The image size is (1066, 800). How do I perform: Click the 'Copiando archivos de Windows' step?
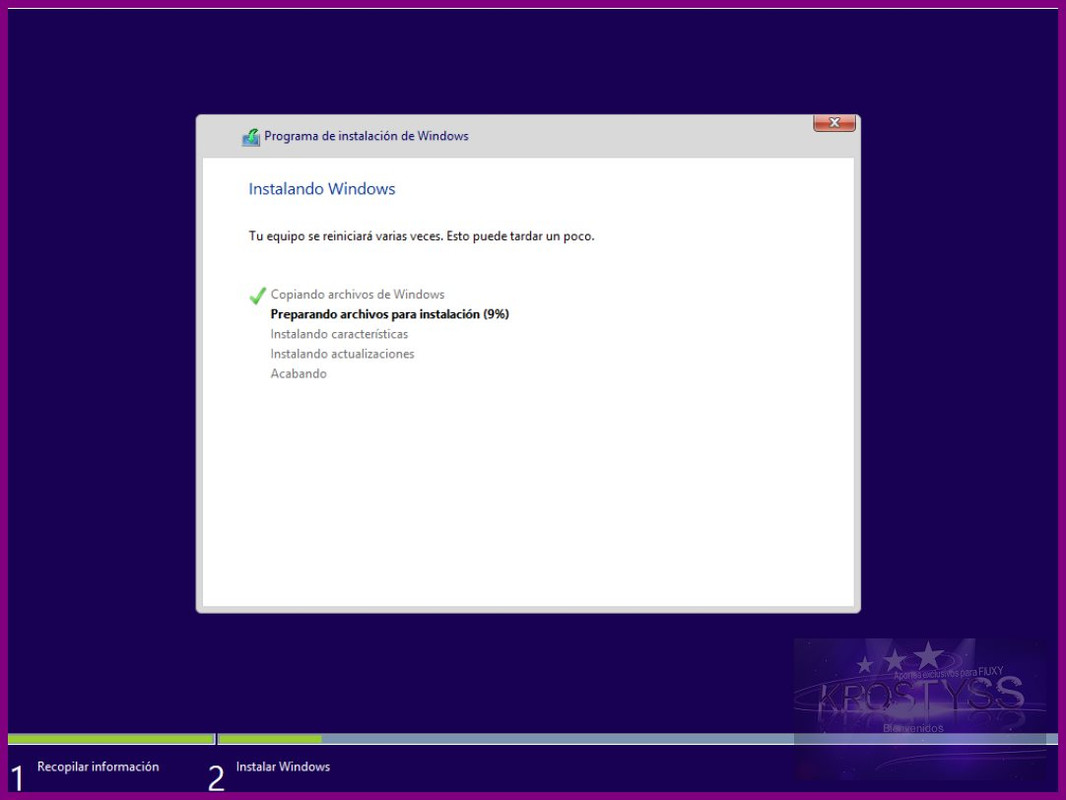pyautogui.click(x=358, y=294)
